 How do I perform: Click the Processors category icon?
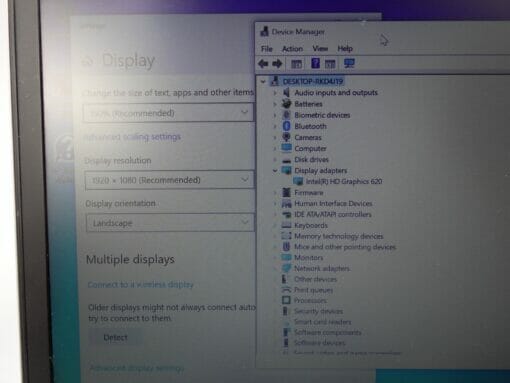(286, 300)
